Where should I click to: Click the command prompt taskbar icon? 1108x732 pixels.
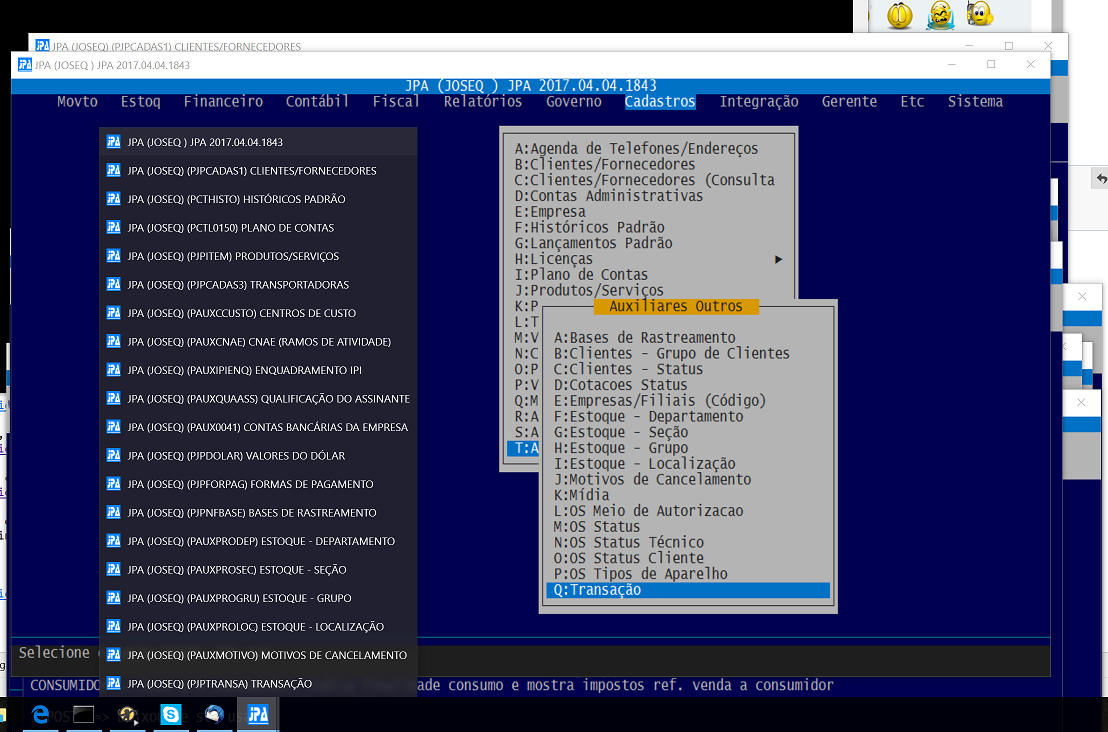point(84,715)
